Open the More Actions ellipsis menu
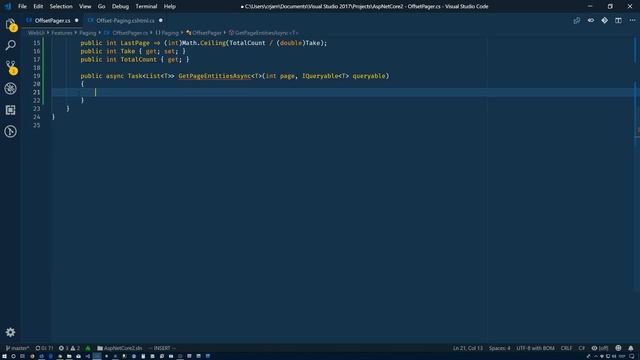This screenshot has height=360, width=640. click(632, 20)
